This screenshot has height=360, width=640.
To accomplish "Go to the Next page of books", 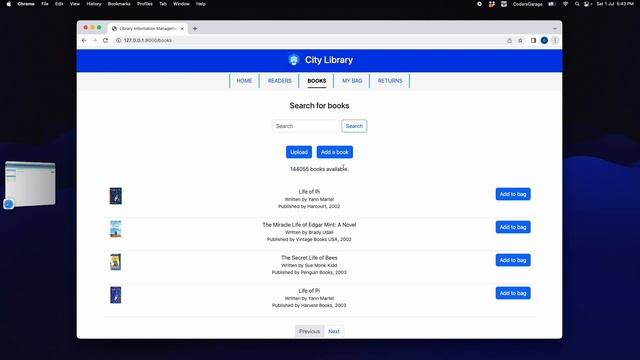I will click(x=334, y=331).
